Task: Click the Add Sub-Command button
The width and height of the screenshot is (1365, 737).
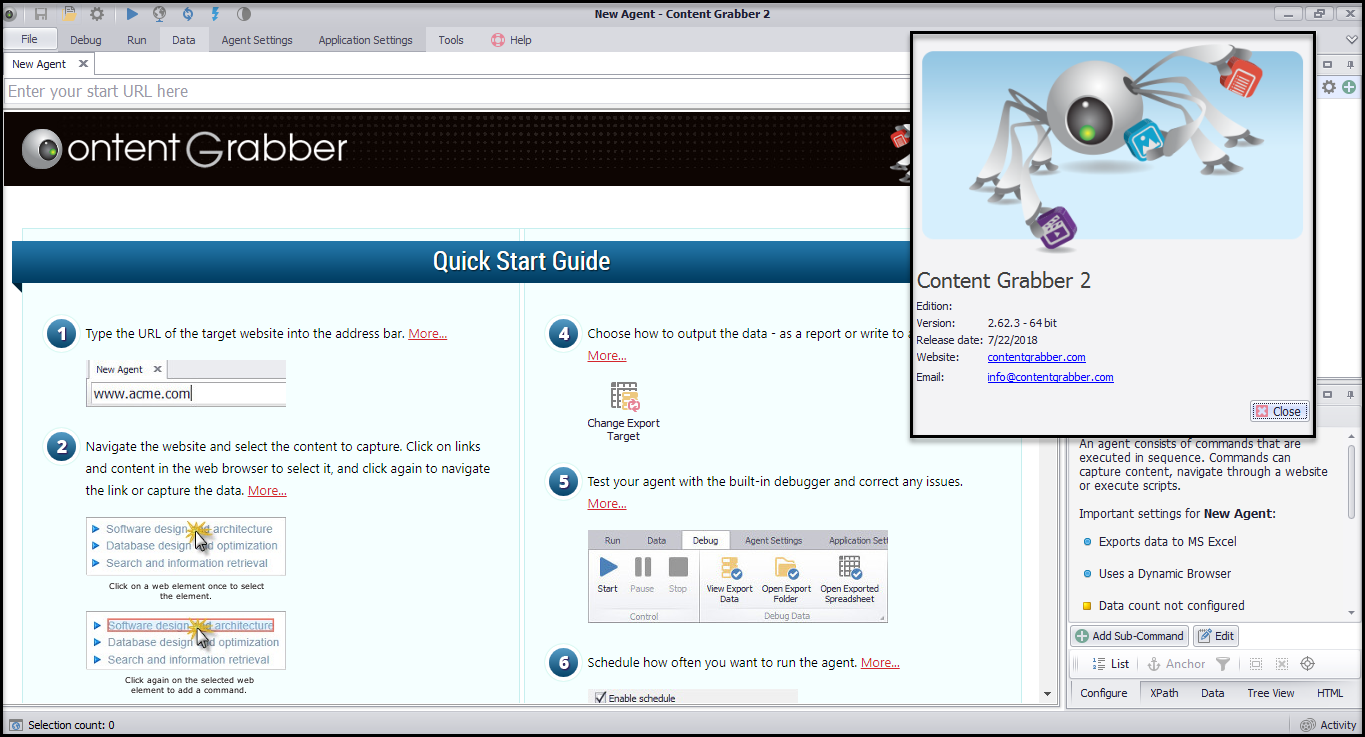Action: (1130, 636)
